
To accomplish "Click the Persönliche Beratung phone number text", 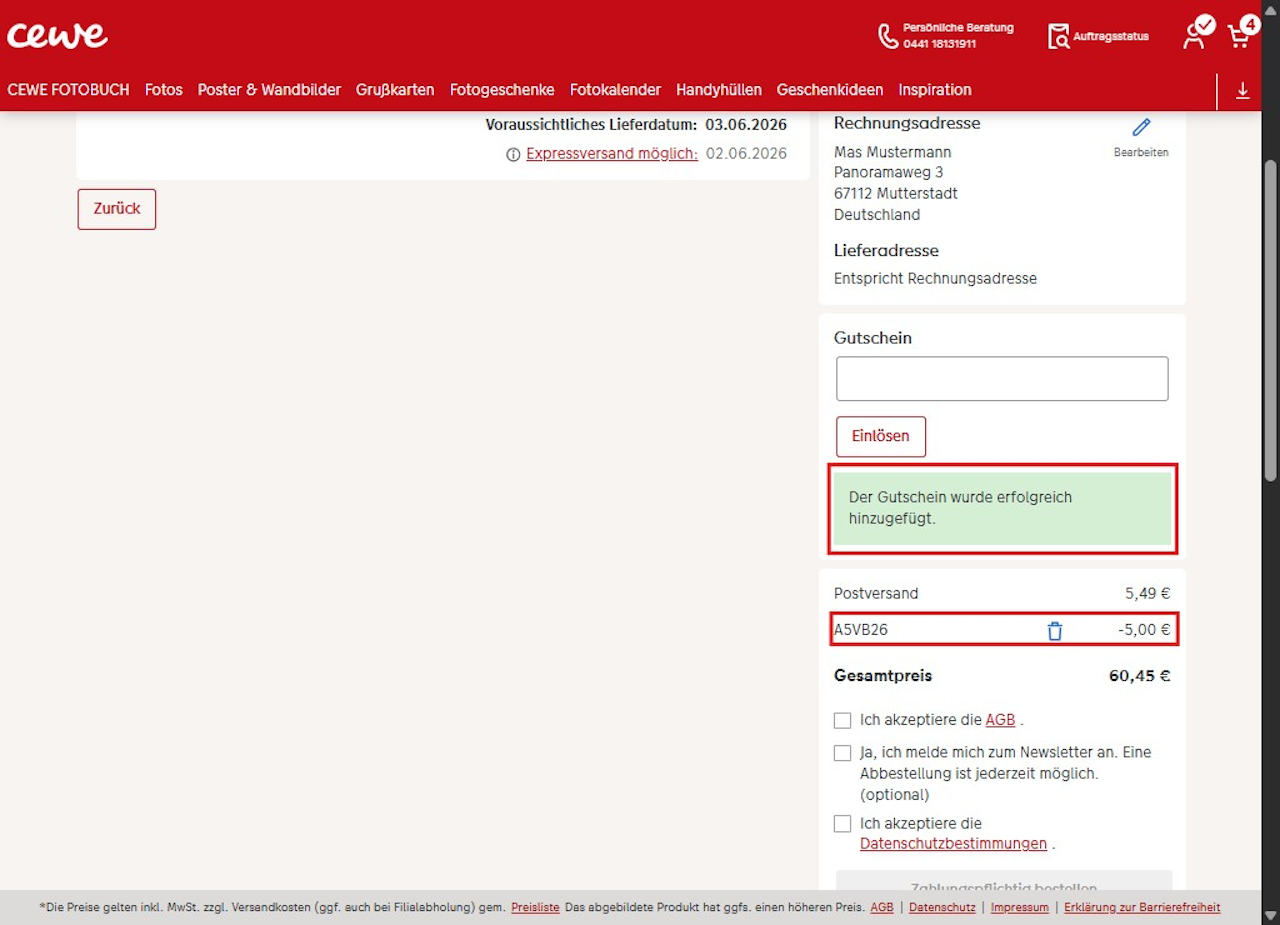I will click(x=940, y=44).
